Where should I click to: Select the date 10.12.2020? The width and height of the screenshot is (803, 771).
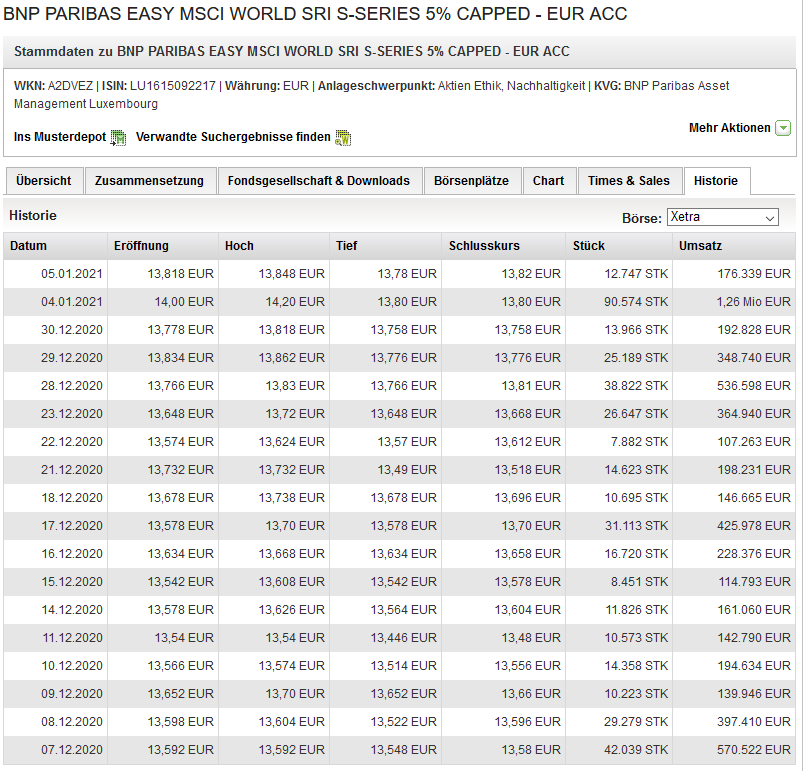click(x=72, y=666)
